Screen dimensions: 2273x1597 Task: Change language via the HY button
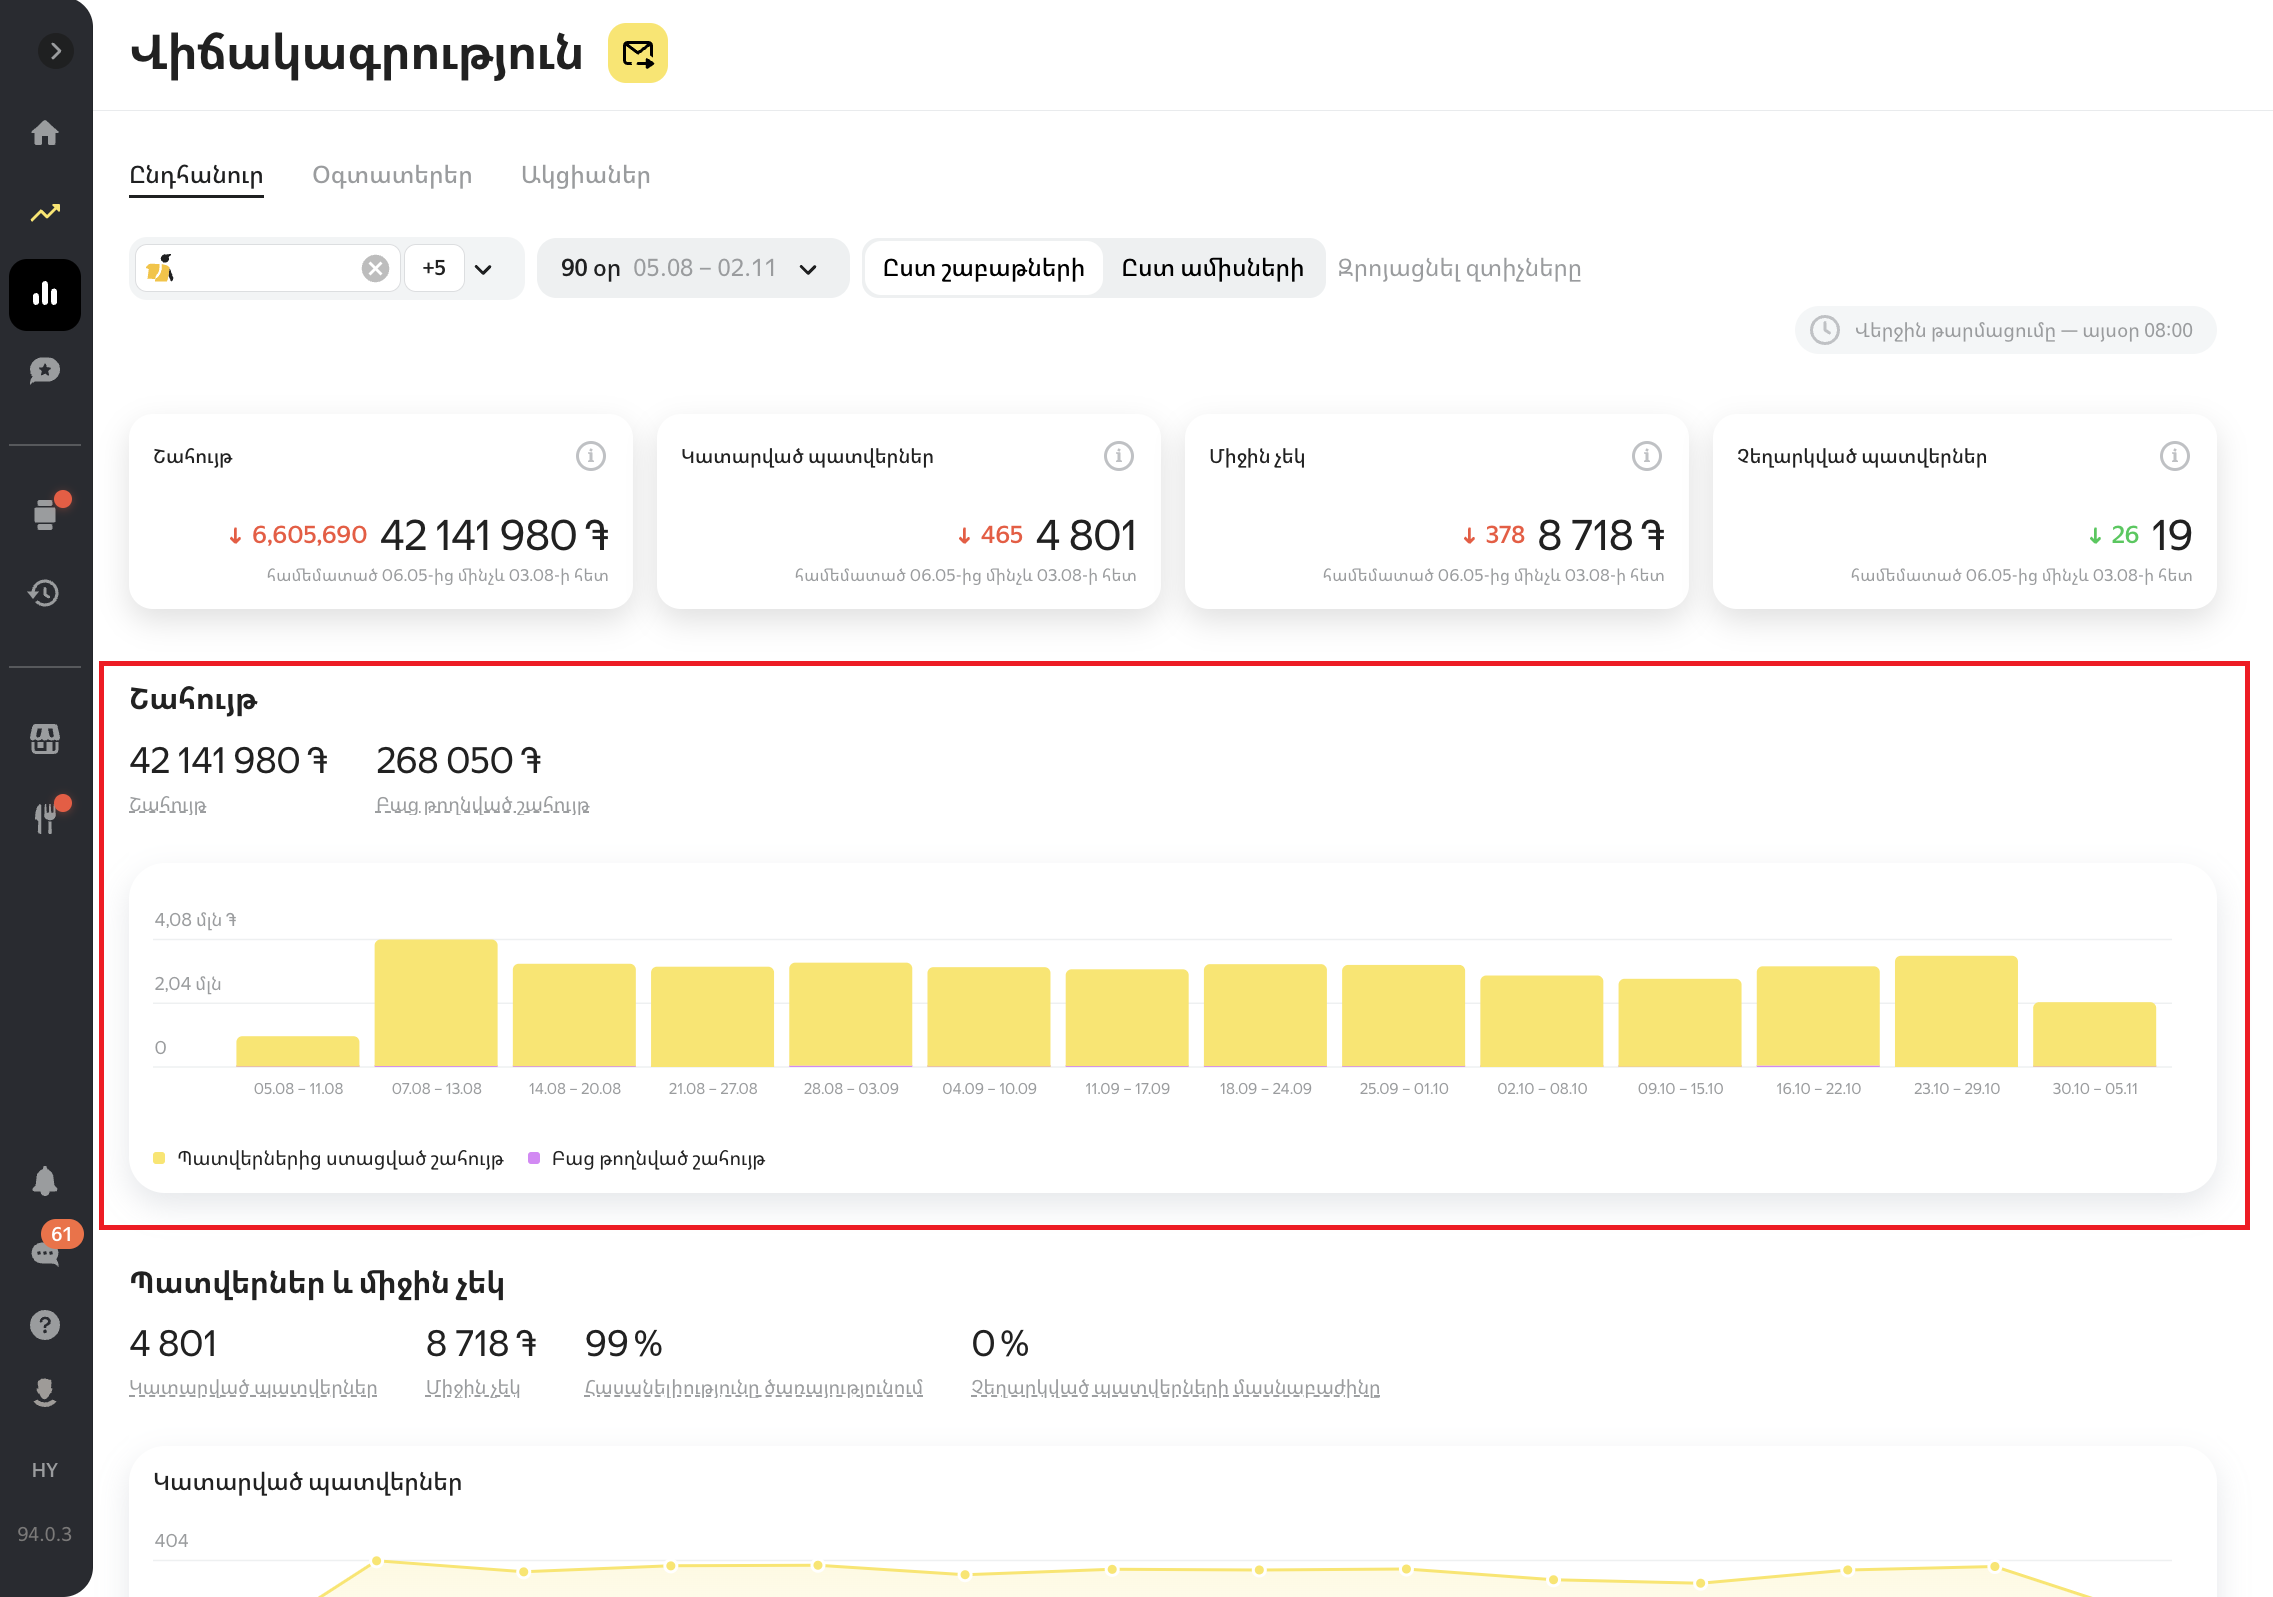[45, 1470]
